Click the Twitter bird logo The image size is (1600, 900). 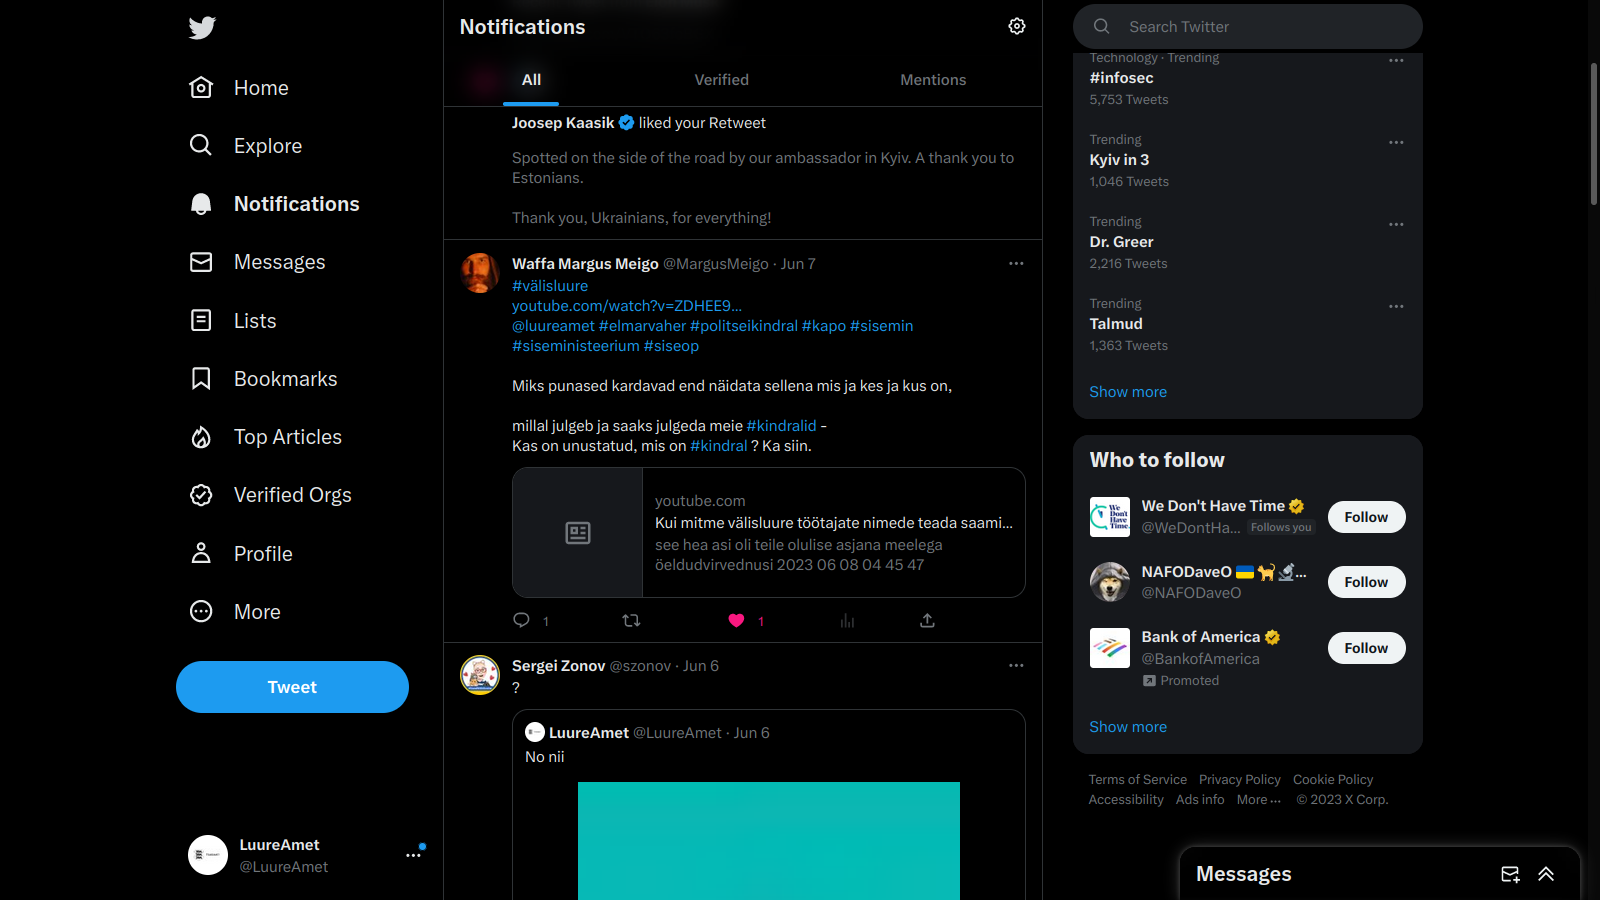[202, 28]
